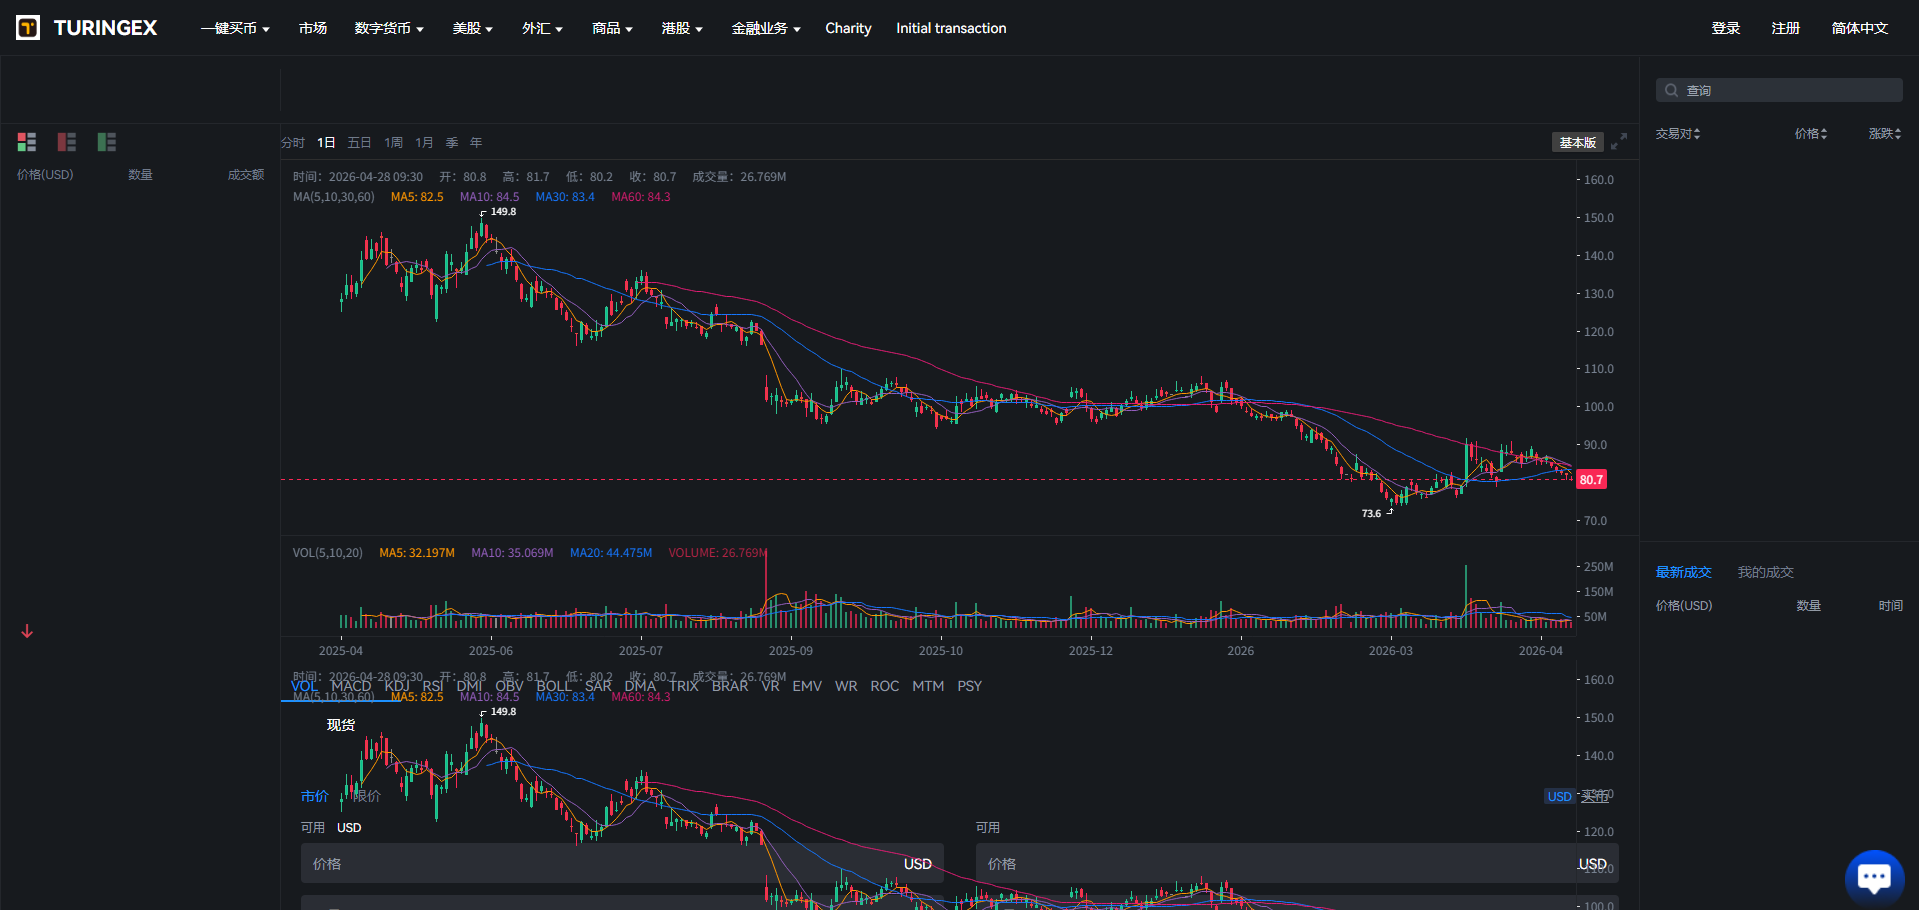
Task: Click the 注册 register link
Action: (1785, 29)
